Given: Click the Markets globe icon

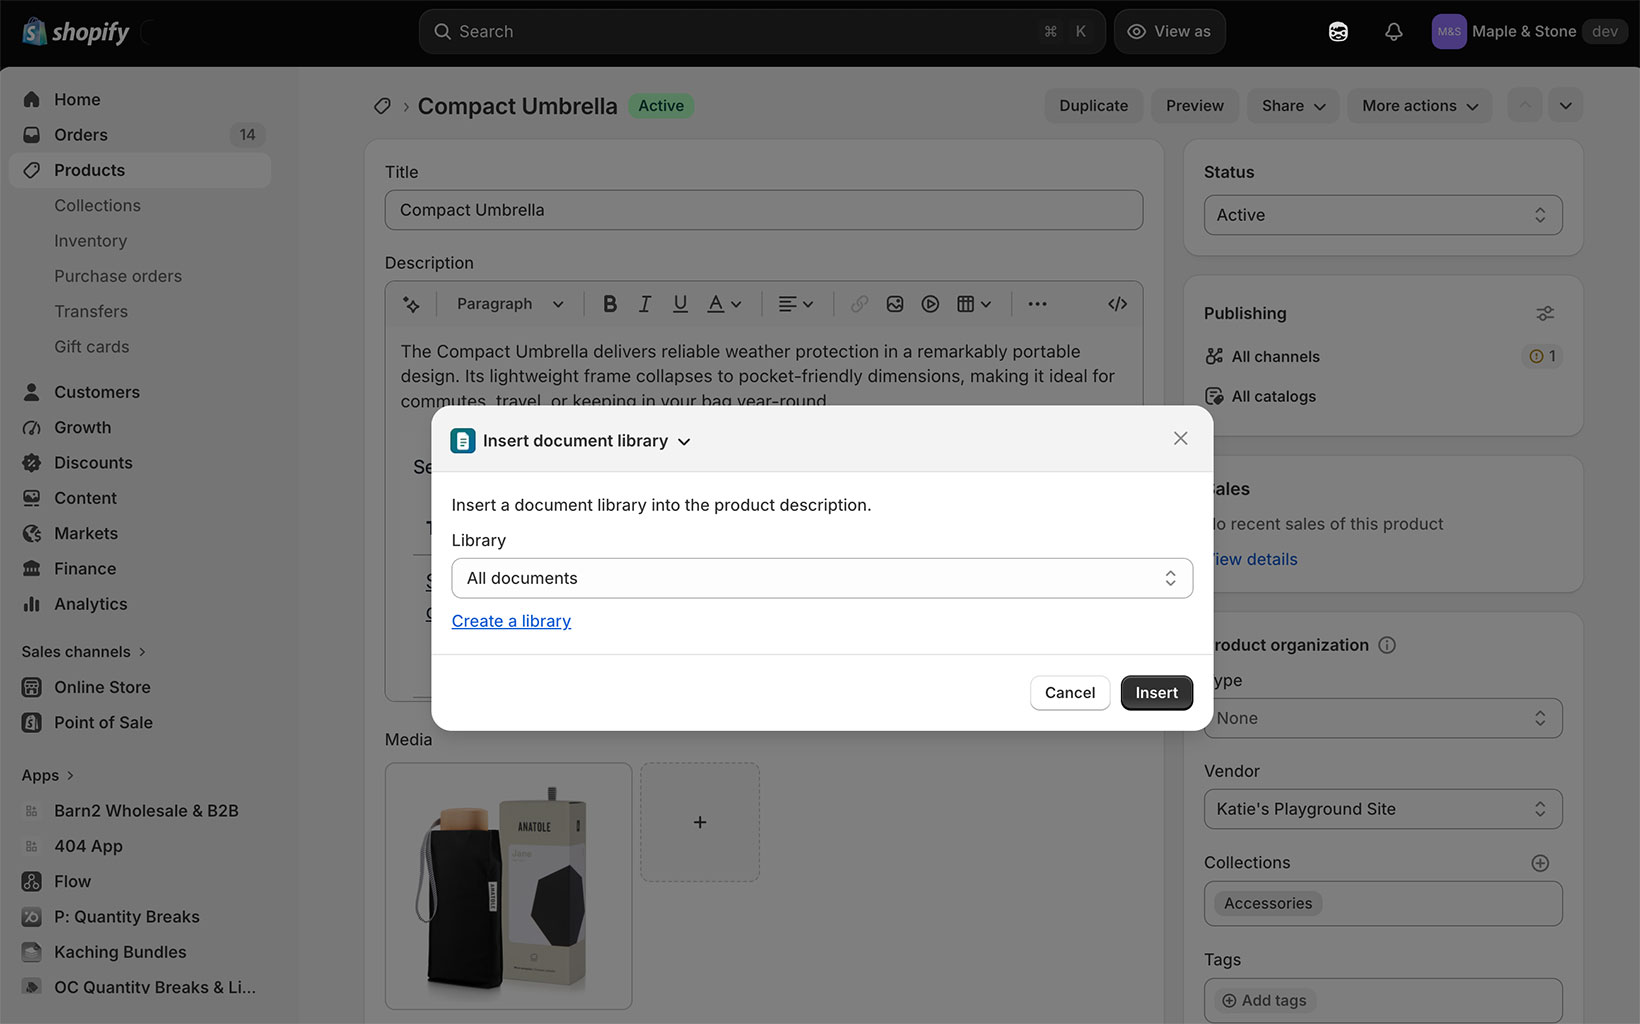Looking at the screenshot, I should tap(32, 534).
